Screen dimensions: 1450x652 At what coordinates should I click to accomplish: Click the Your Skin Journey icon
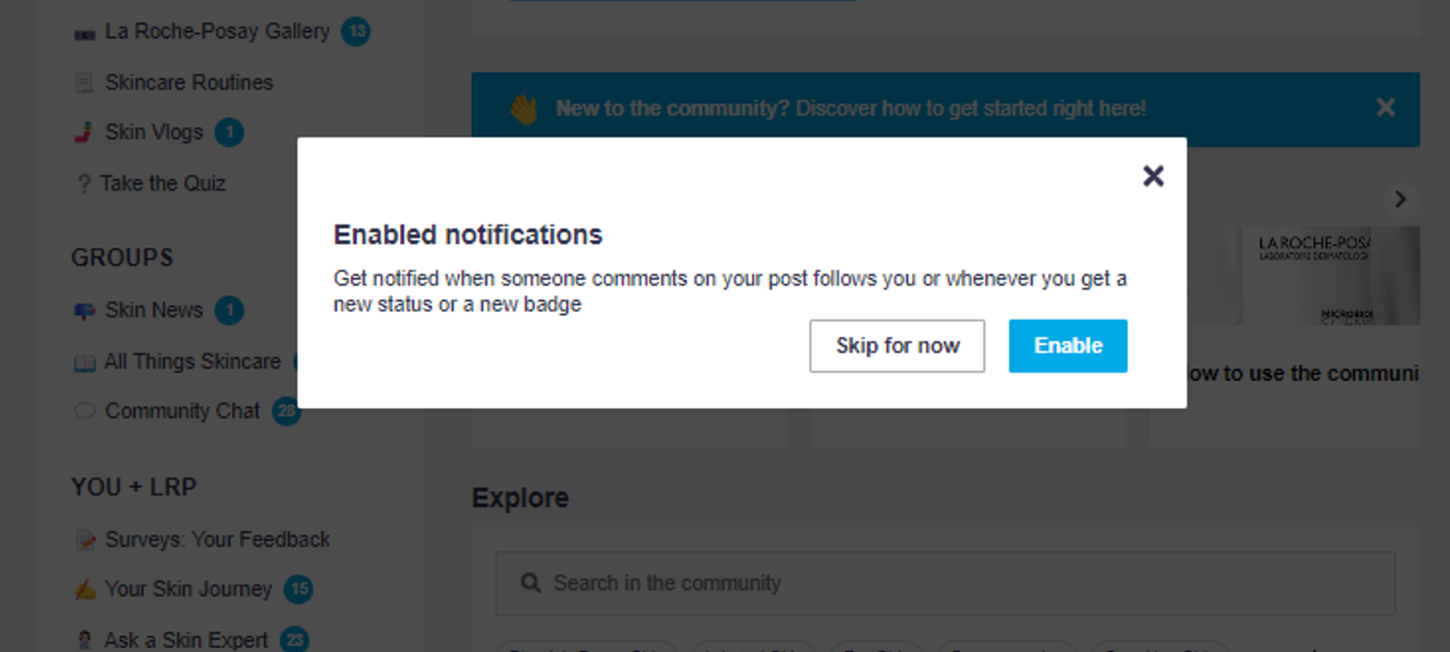[85, 590]
